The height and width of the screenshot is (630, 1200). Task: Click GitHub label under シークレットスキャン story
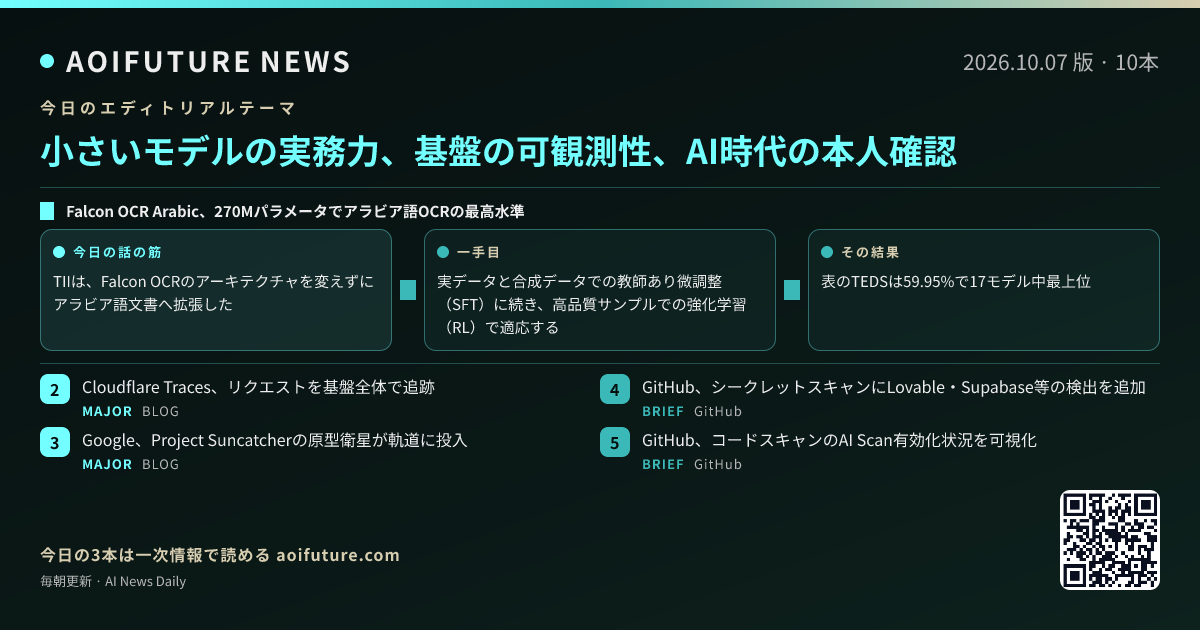click(x=718, y=411)
